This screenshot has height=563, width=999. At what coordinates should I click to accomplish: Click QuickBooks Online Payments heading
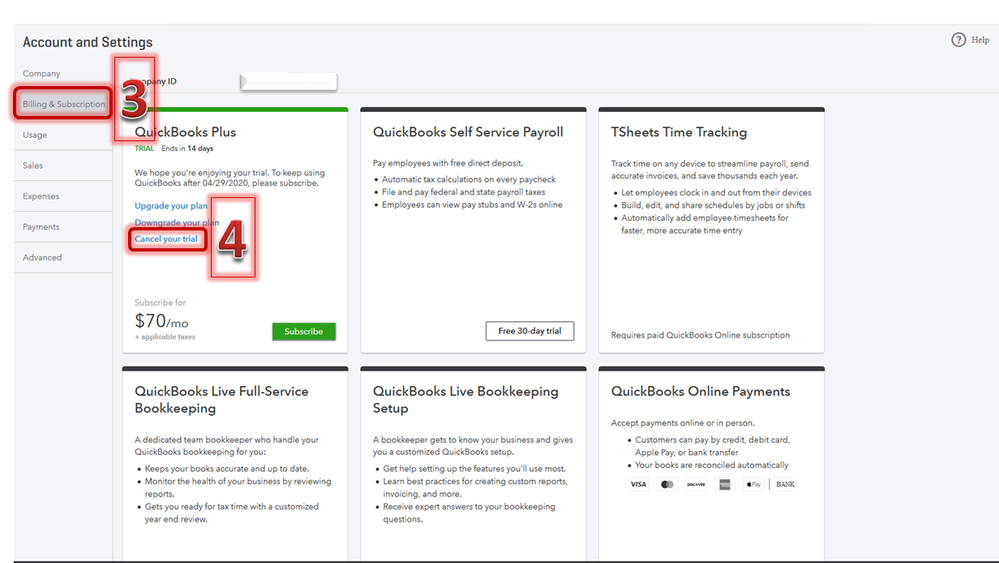[x=700, y=391]
